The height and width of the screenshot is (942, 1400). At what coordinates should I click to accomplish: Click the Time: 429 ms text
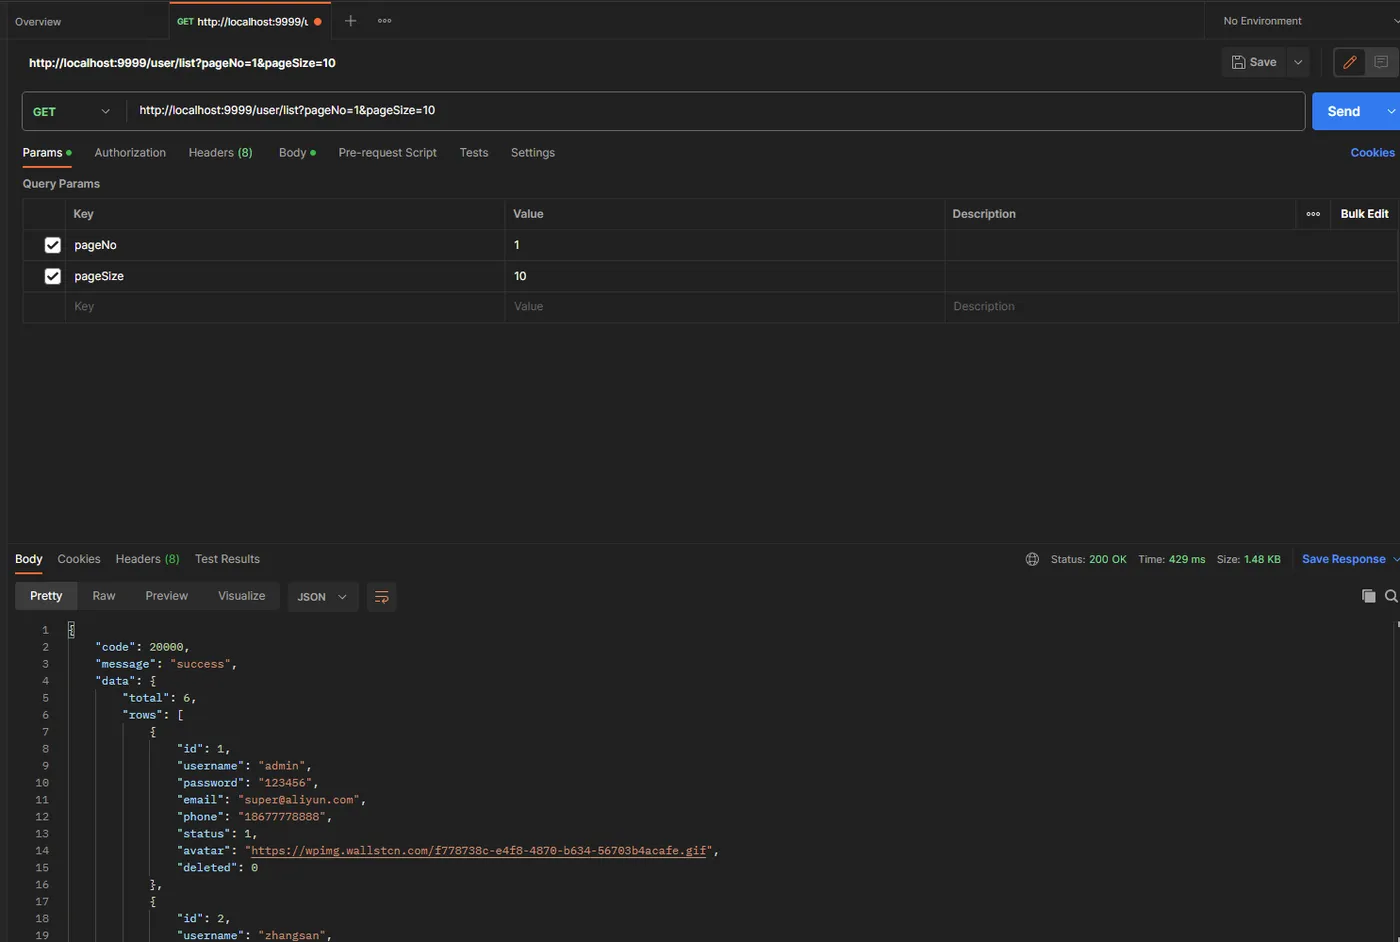[x=1171, y=559]
